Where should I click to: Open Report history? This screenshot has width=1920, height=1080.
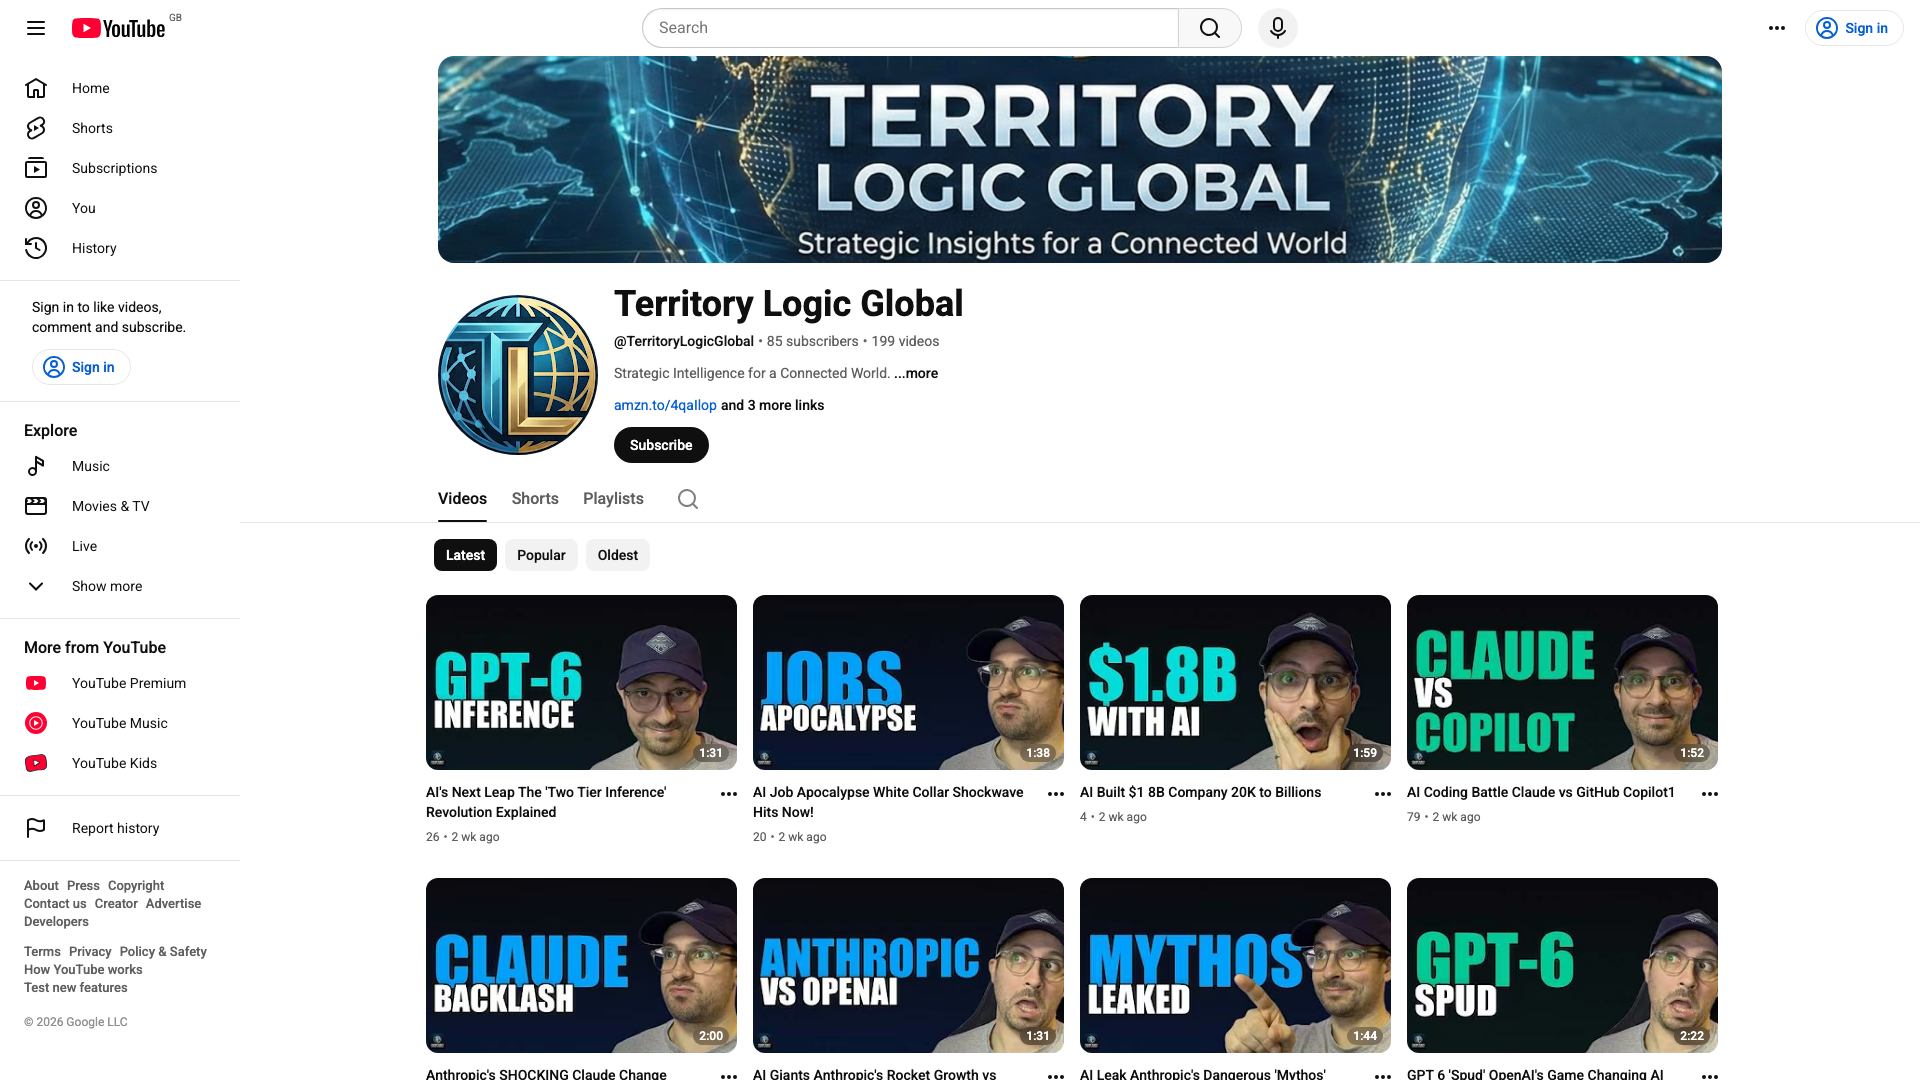point(120,828)
